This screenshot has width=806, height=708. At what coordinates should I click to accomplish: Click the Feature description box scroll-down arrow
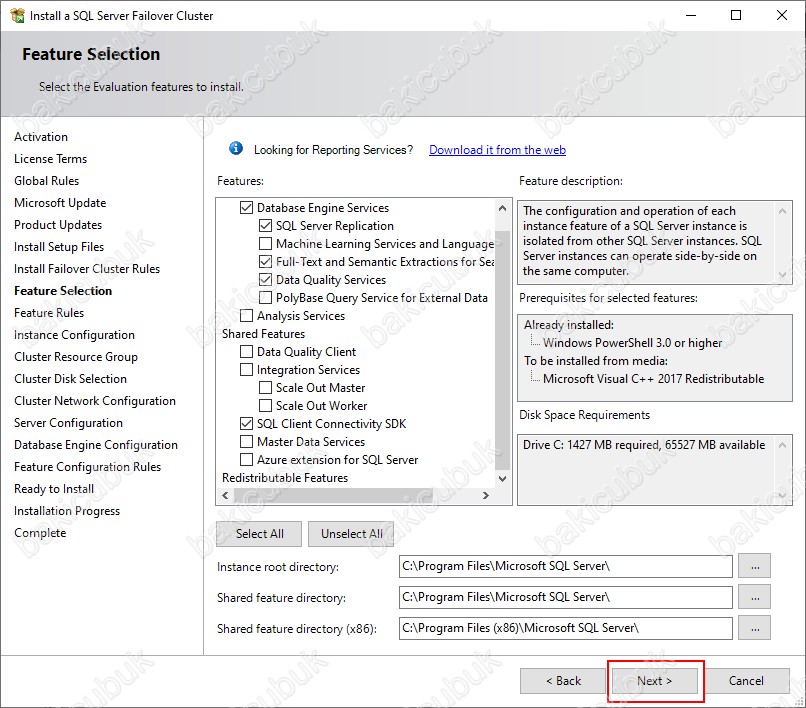coord(782,275)
